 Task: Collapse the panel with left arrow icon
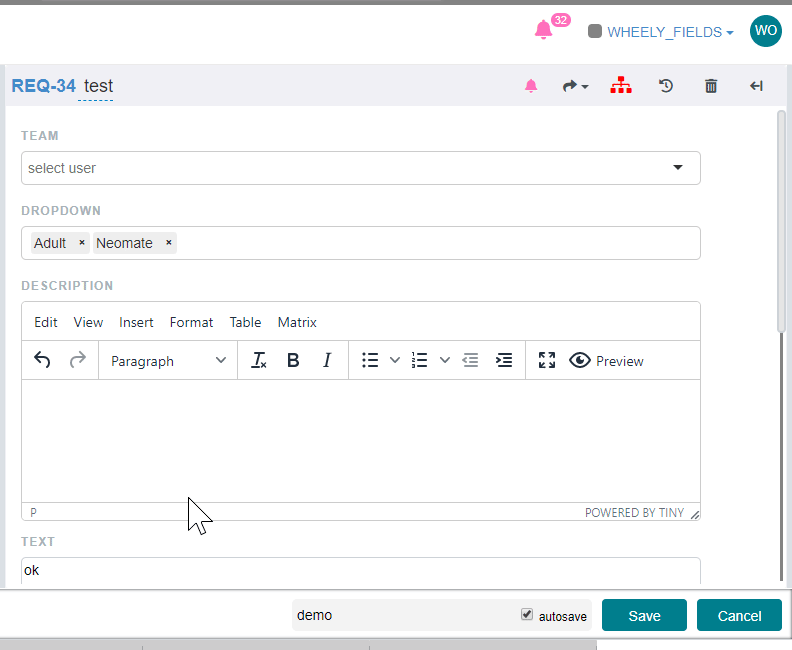[756, 86]
